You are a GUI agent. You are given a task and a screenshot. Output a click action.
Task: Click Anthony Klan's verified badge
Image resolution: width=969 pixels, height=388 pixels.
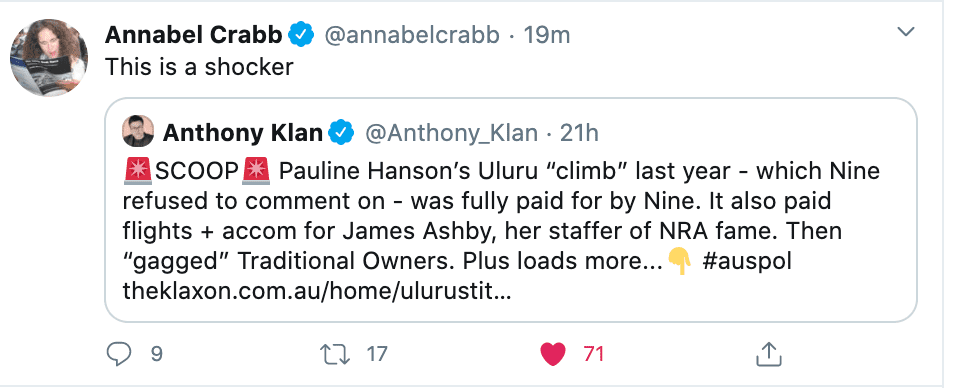click(341, 132)
